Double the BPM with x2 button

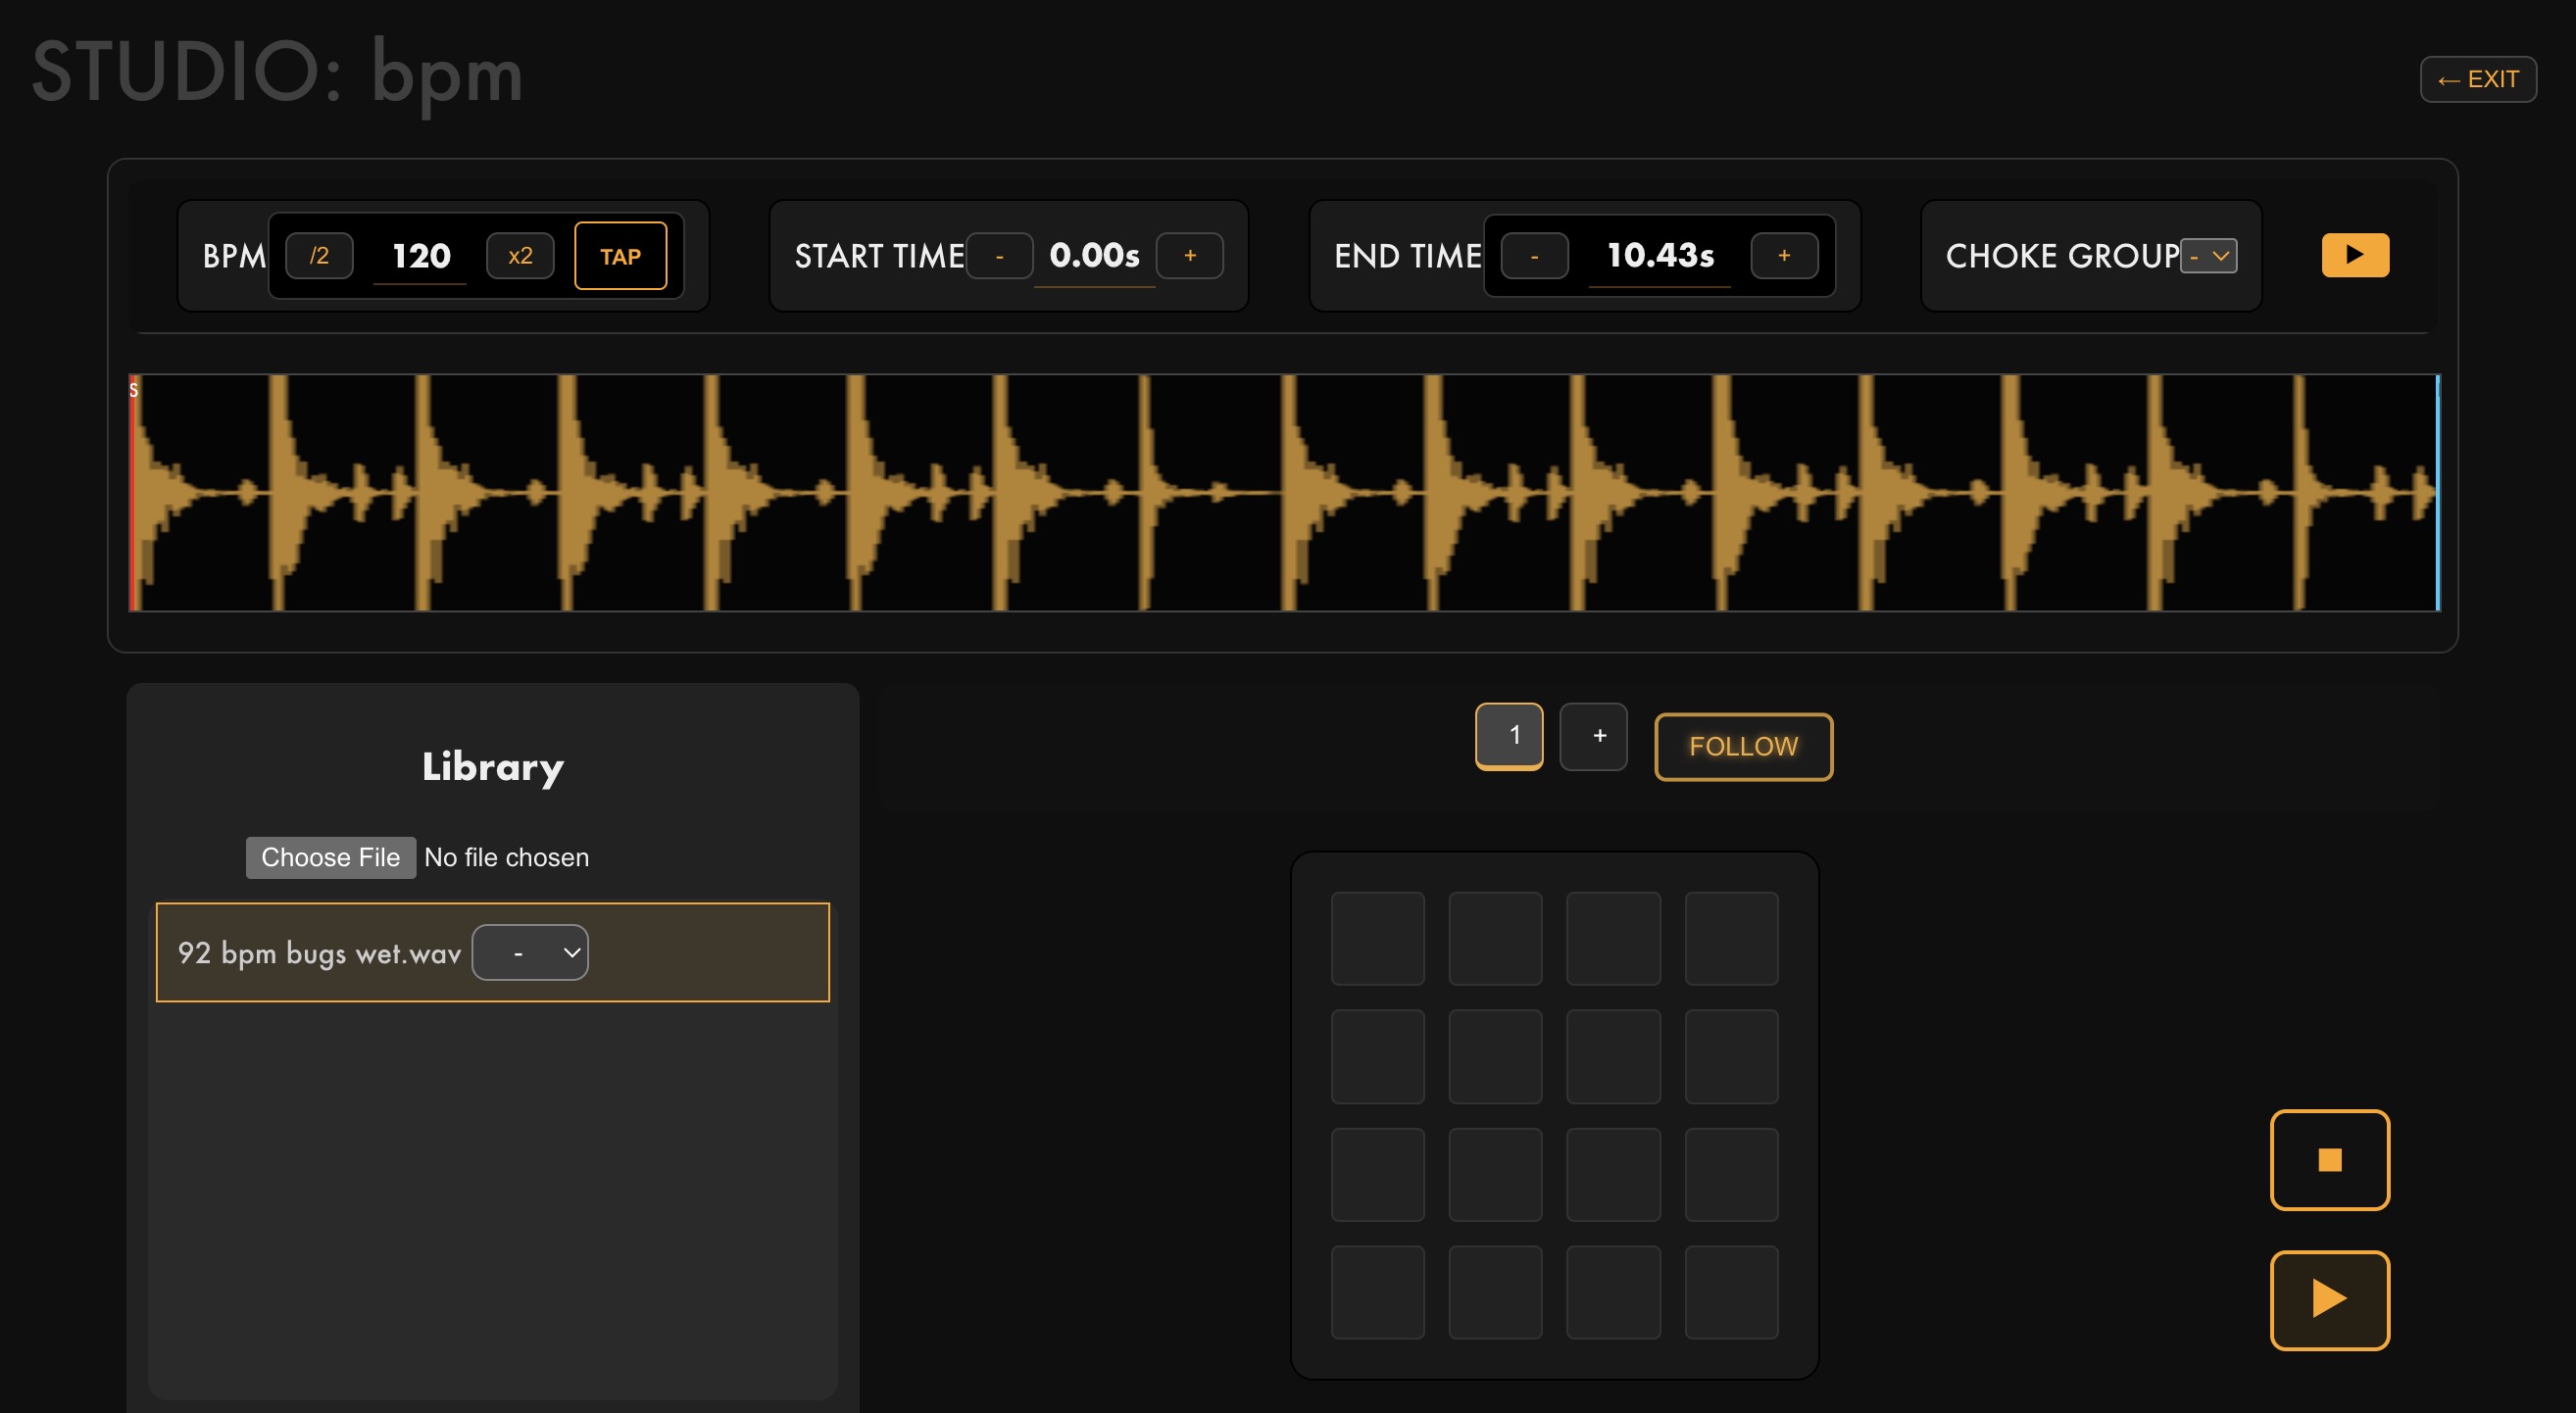click(520, 256)
